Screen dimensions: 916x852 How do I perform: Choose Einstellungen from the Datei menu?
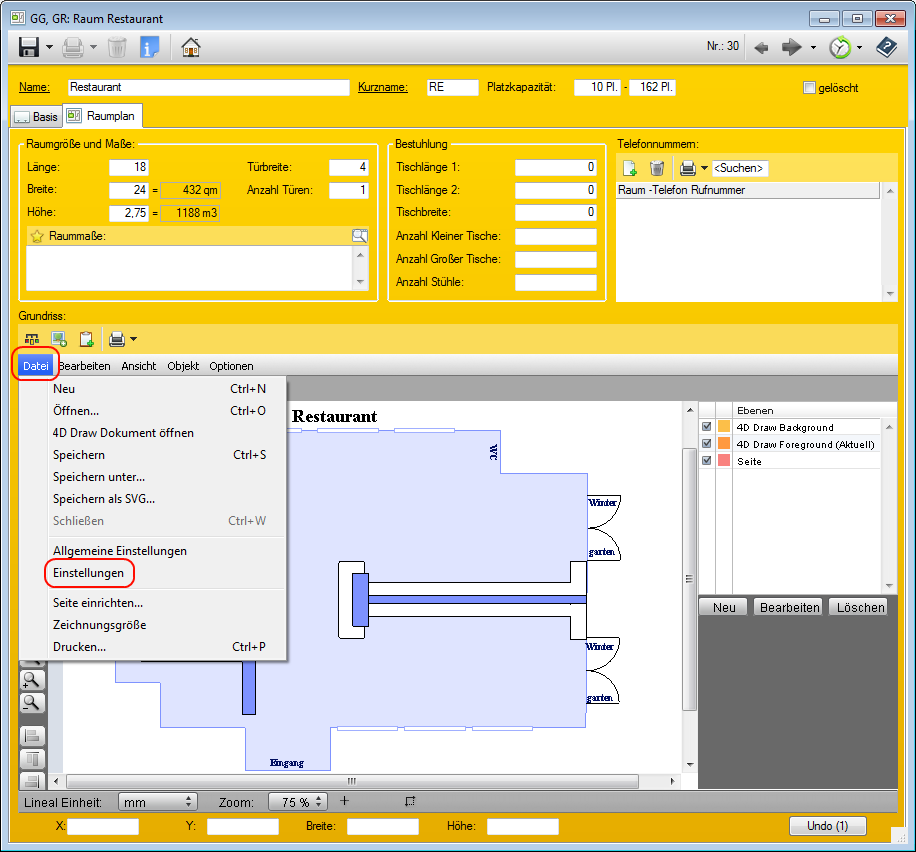pos(89,573)
